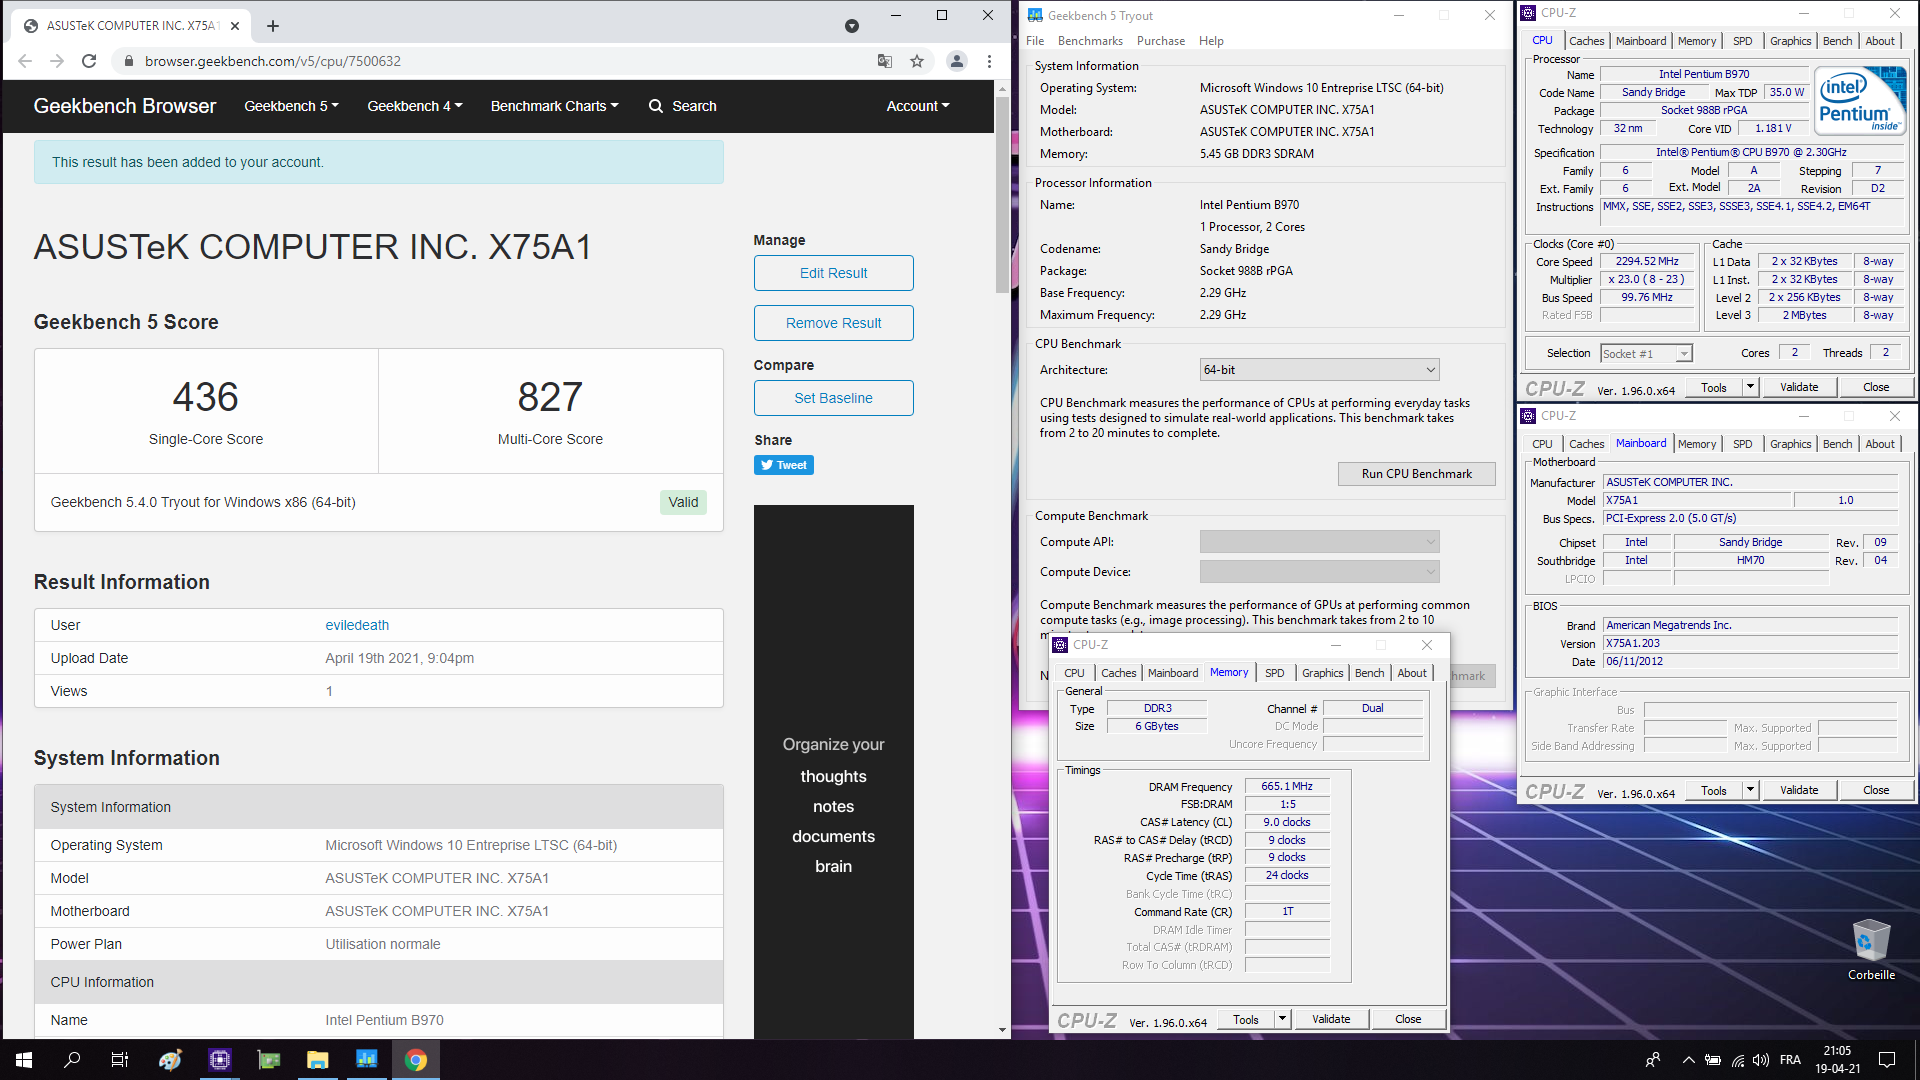Expand the Geekbench 4 navigation menu
The image size is (1920, 1080).
(x=415, y=106)
